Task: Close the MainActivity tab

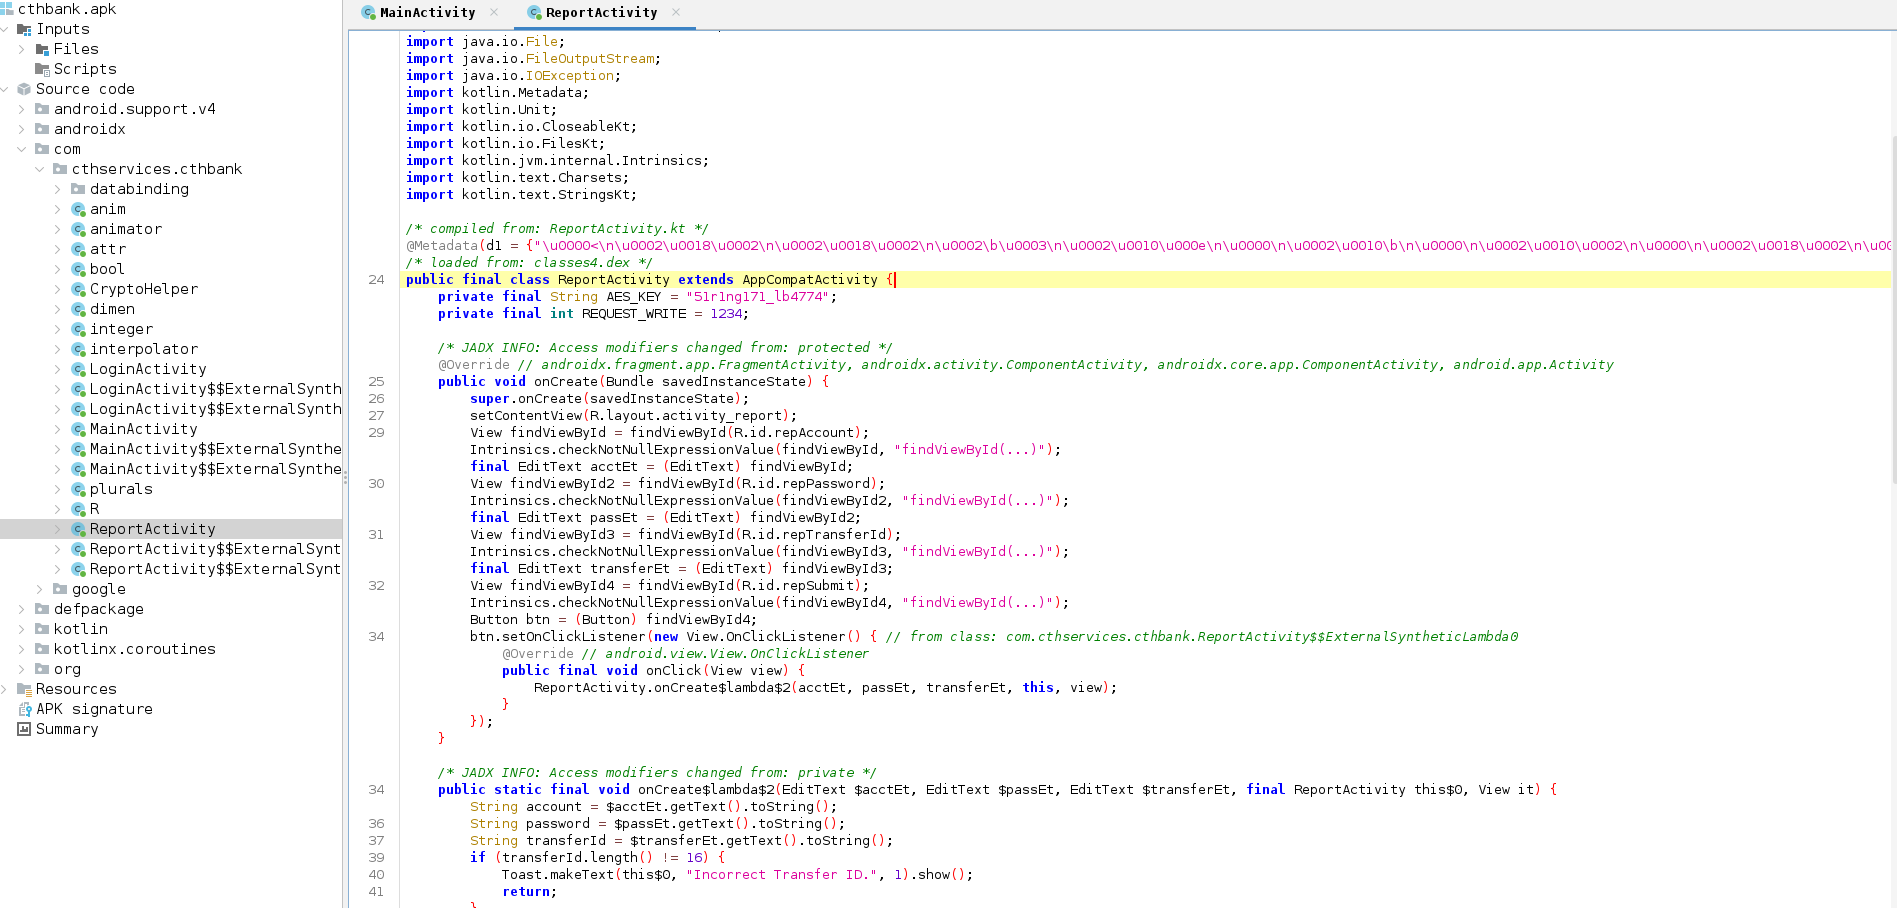Action: pyautogui.click(x=494, y=12)
